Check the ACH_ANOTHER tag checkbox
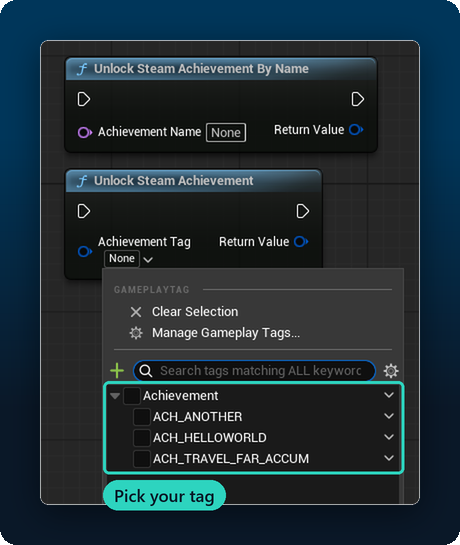 [142, 417]
